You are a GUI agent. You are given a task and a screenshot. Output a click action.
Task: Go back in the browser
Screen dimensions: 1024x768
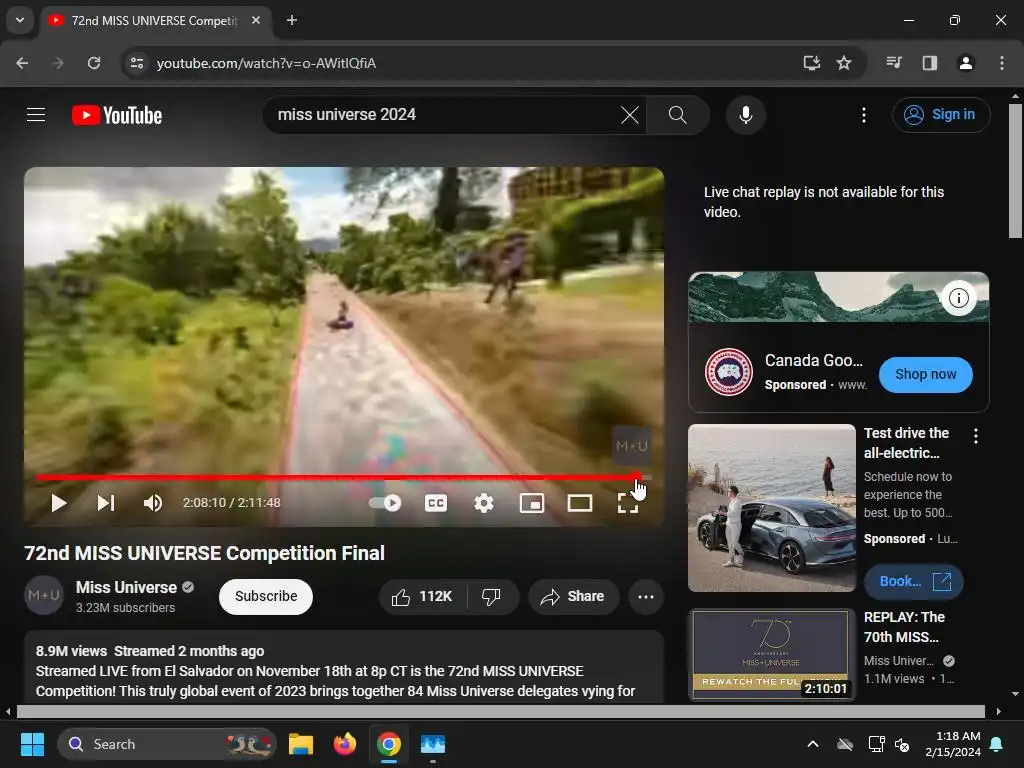click(x=22, y=63)
